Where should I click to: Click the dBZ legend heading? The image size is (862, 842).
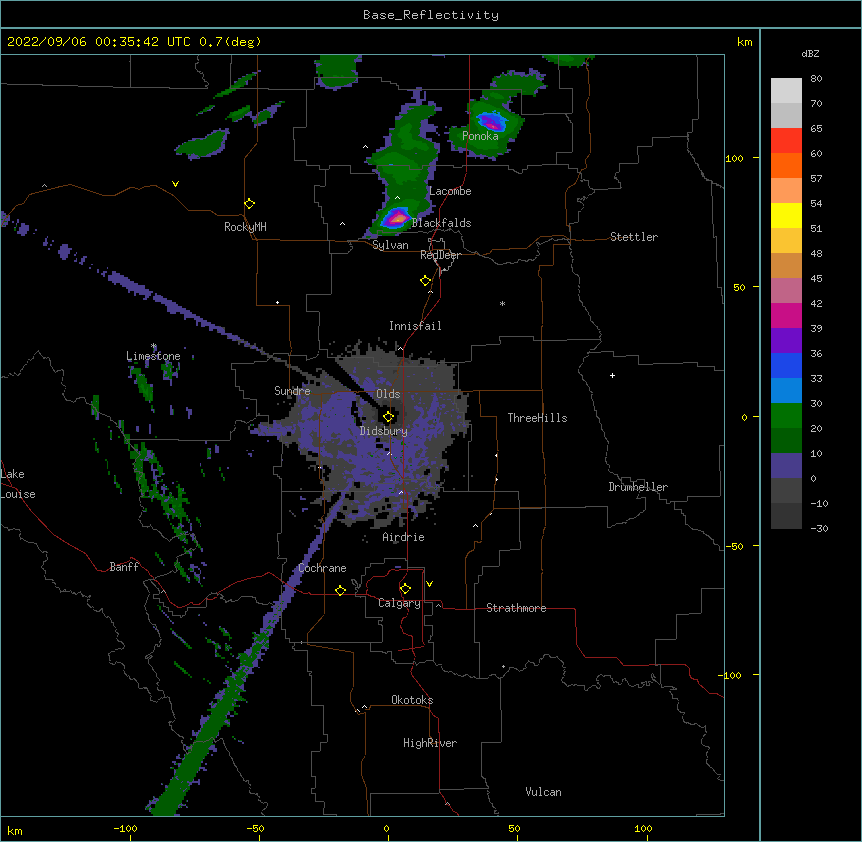coord(810,53)
